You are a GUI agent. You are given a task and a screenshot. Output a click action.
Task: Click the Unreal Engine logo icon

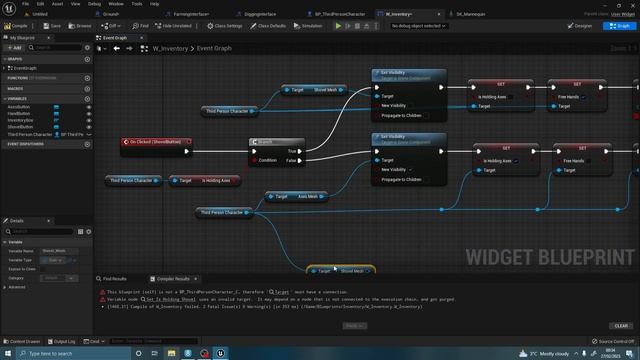point(9,8)
